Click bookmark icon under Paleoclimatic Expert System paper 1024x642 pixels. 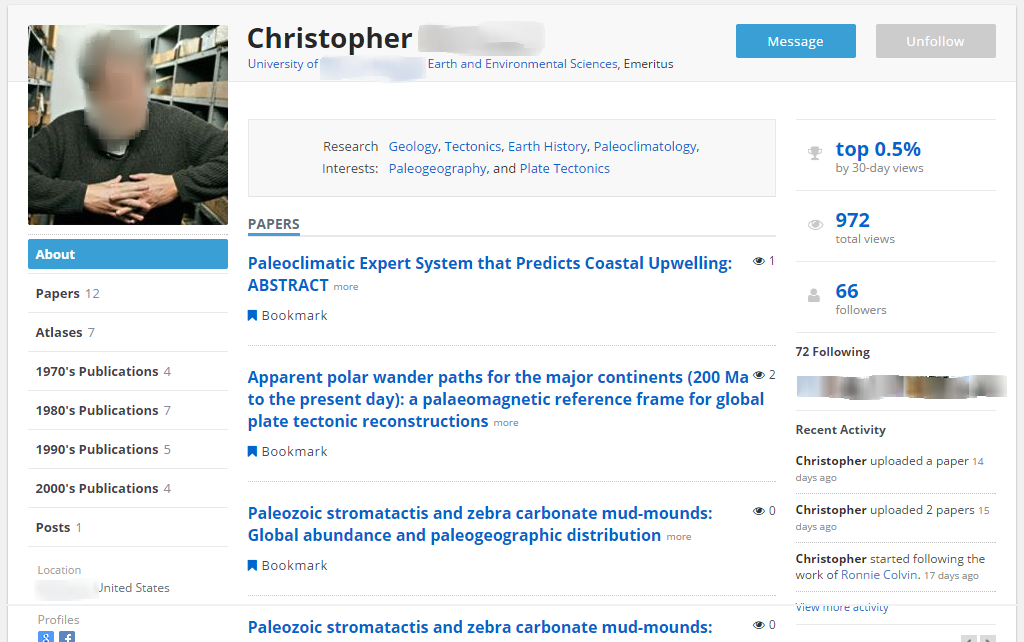pyautogui.click(x=252, y=316)
